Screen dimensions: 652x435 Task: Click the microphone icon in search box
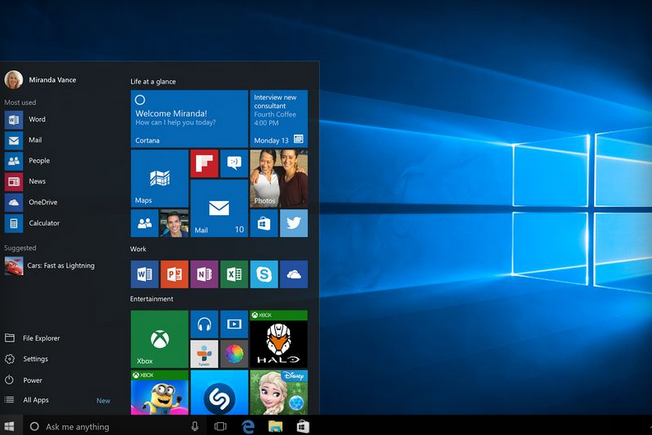pyautogui.click(x=193, y=427)
